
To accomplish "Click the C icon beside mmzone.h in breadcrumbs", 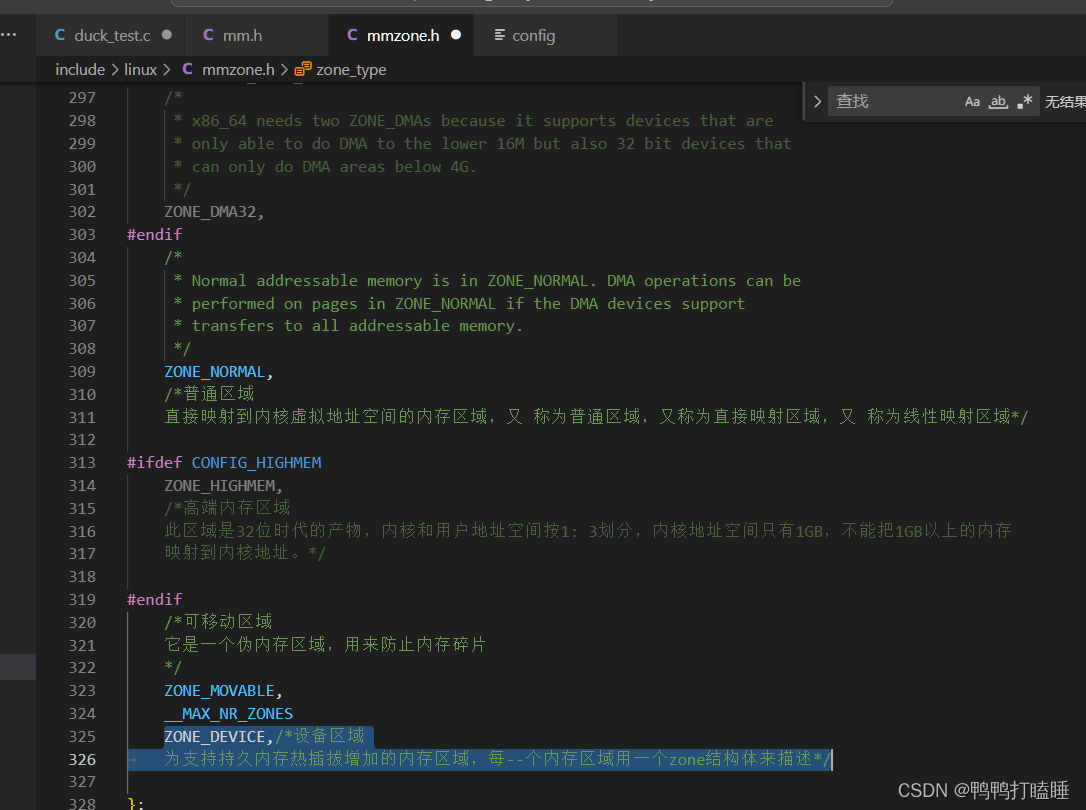I will (187, 69).
